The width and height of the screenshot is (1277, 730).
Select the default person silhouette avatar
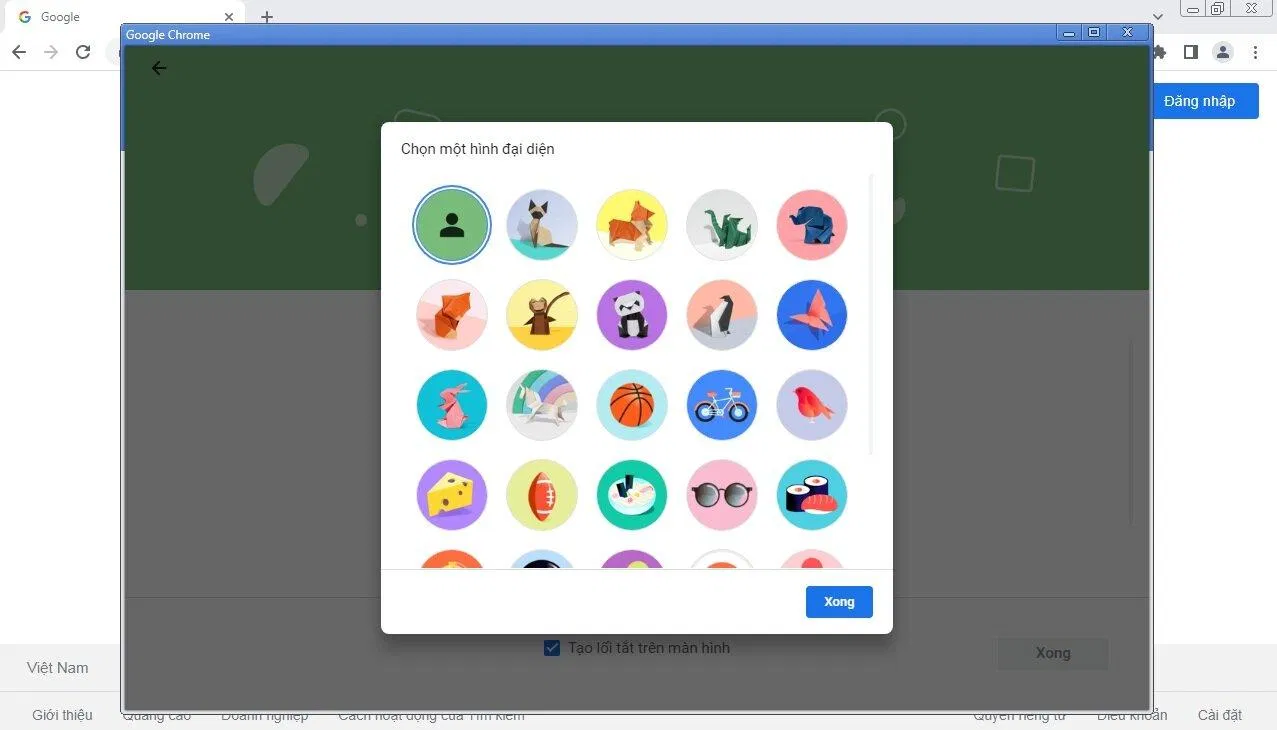pyautogui.click(x=452, y=225)
